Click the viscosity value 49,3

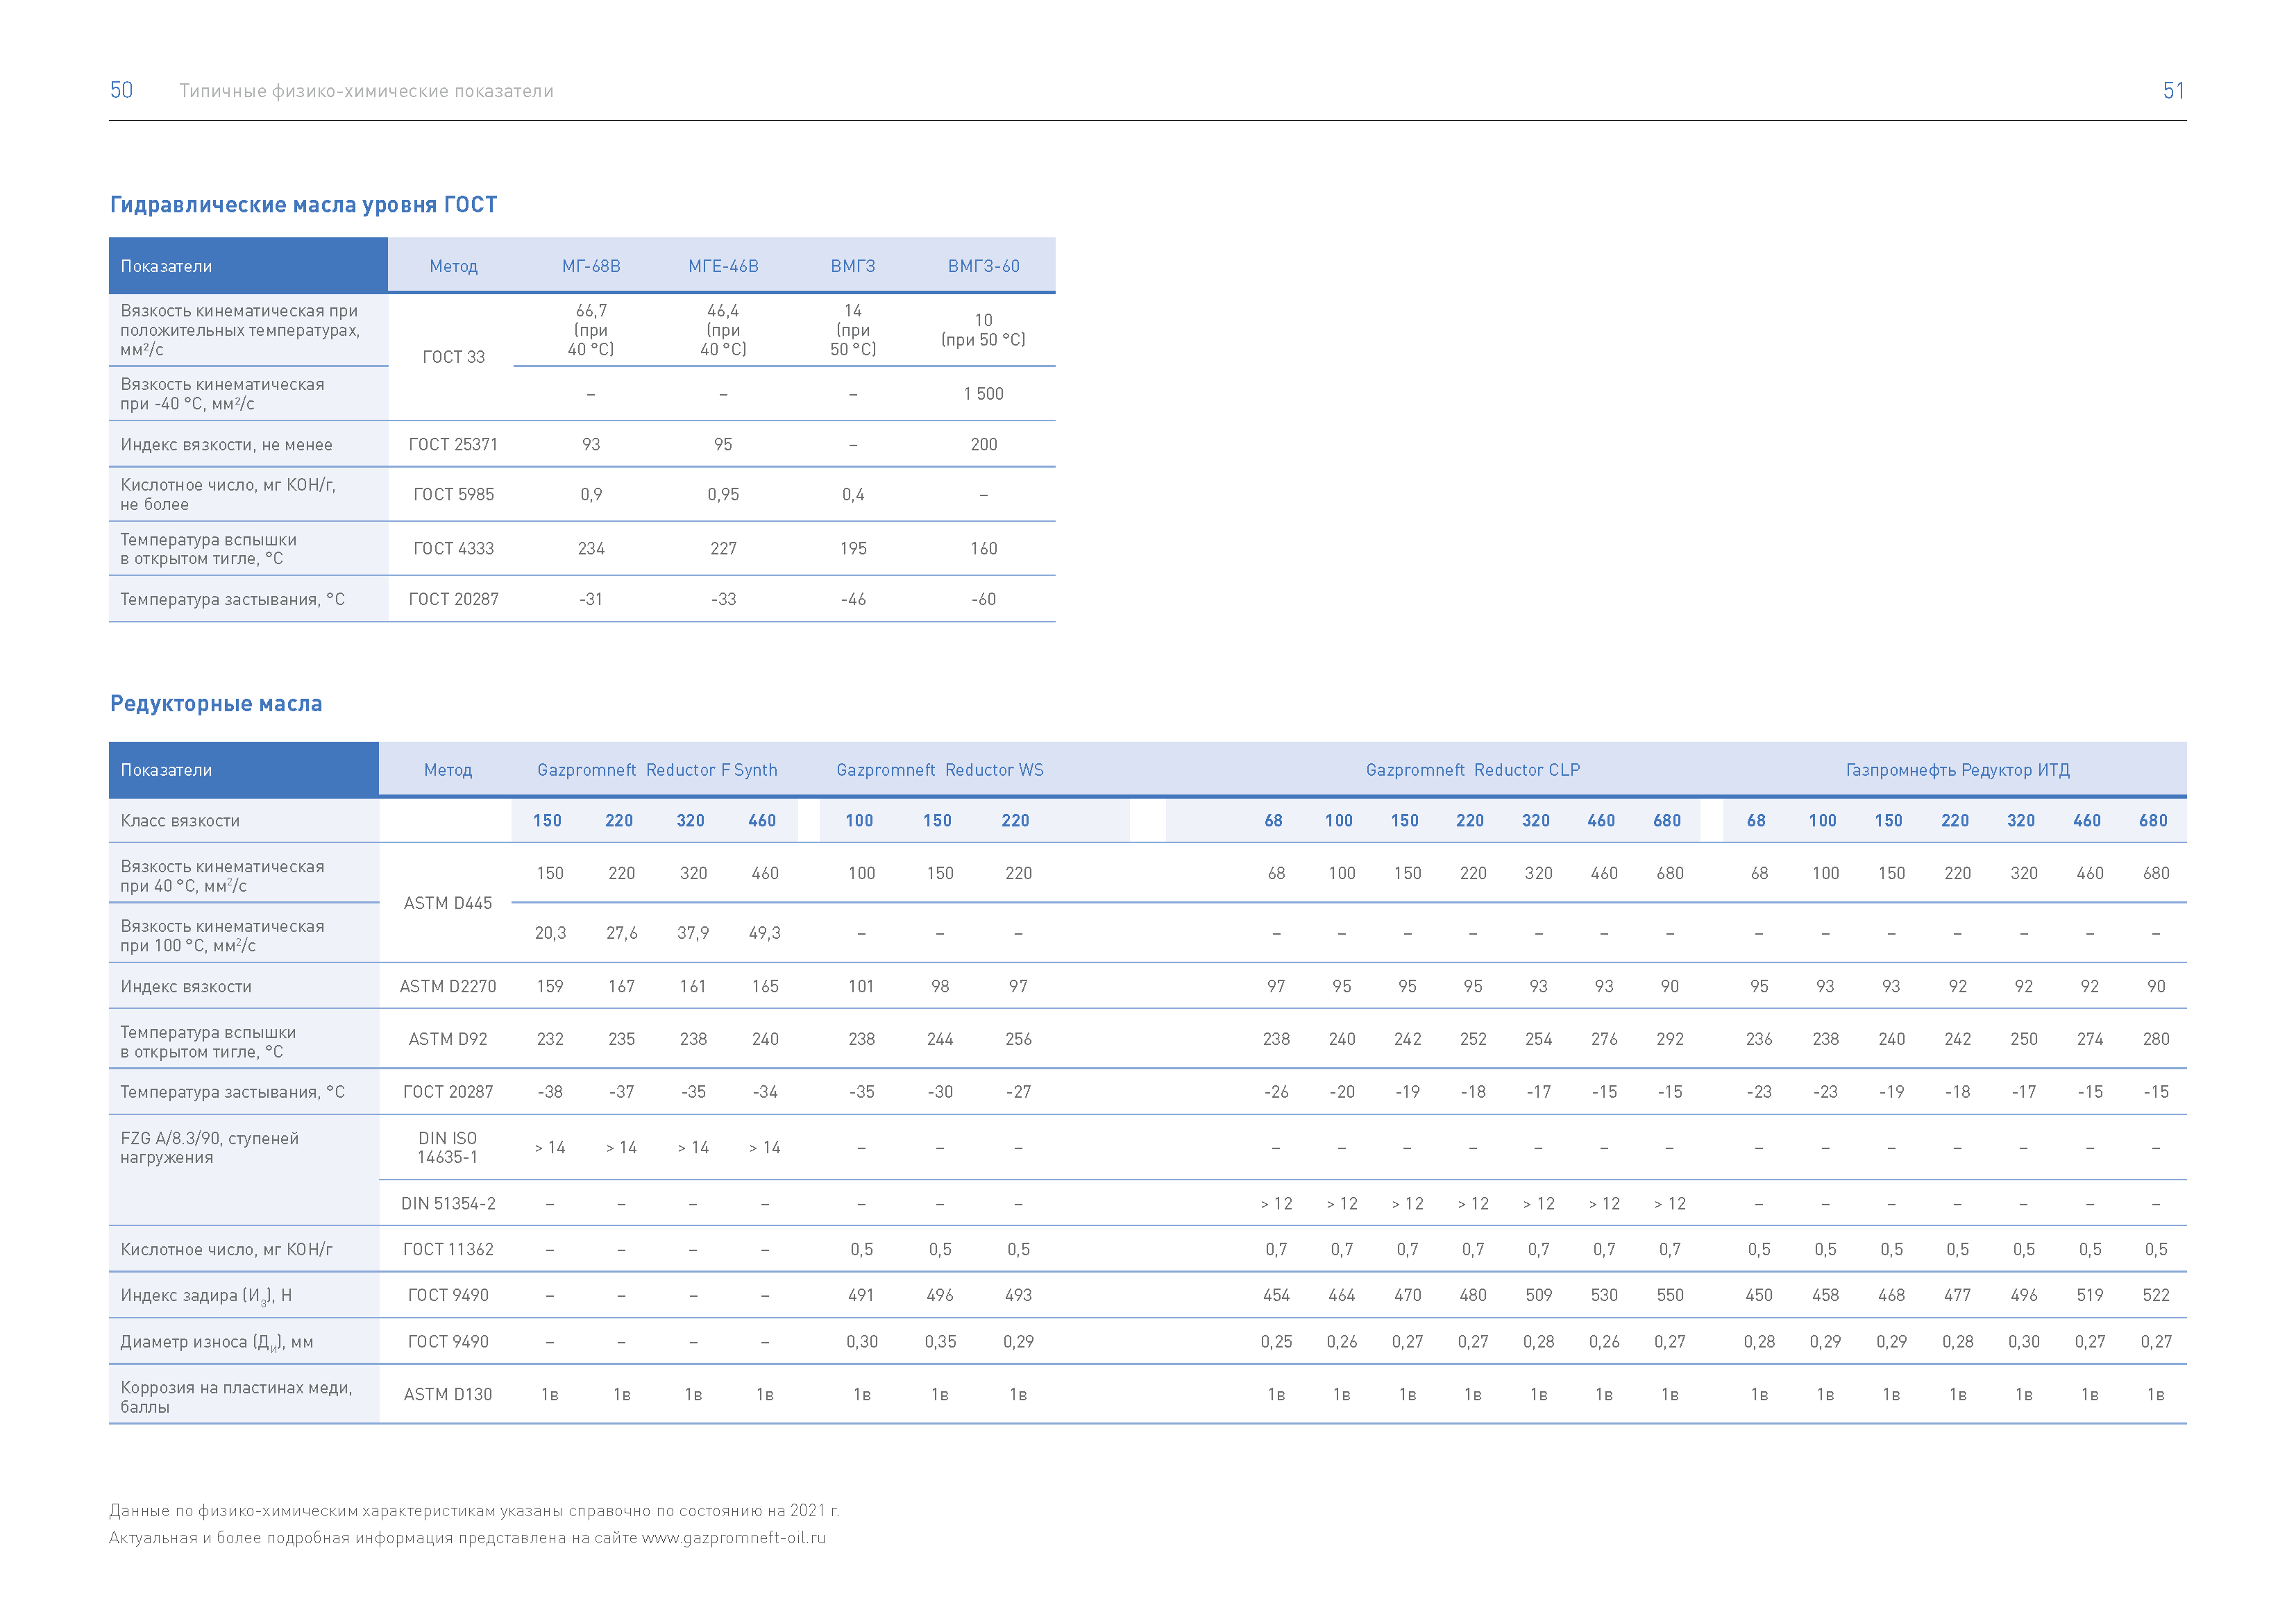pos(765,934)
